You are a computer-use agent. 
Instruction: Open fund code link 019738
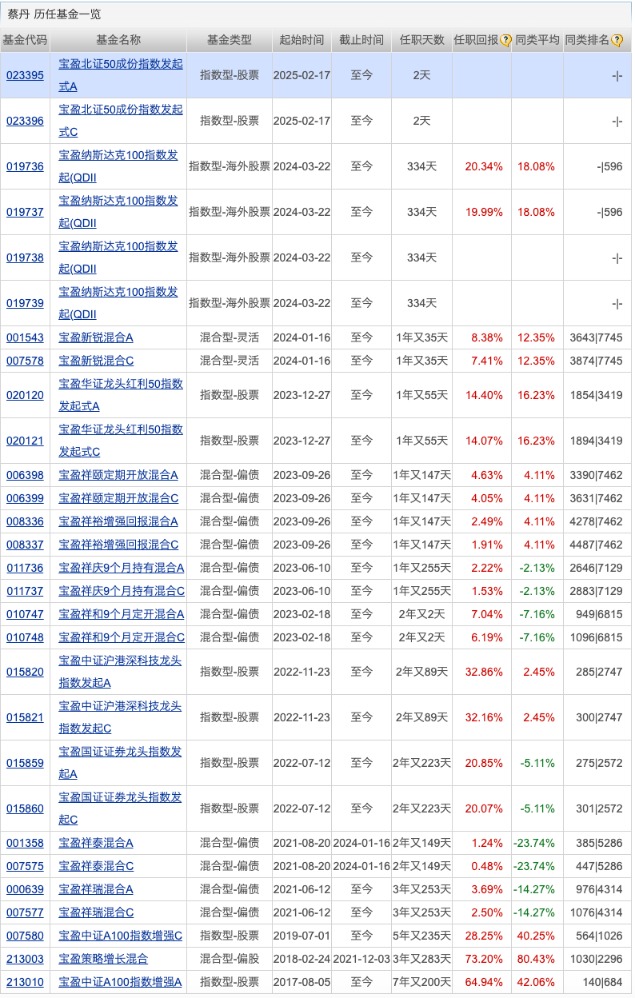(x=25, y=258)
